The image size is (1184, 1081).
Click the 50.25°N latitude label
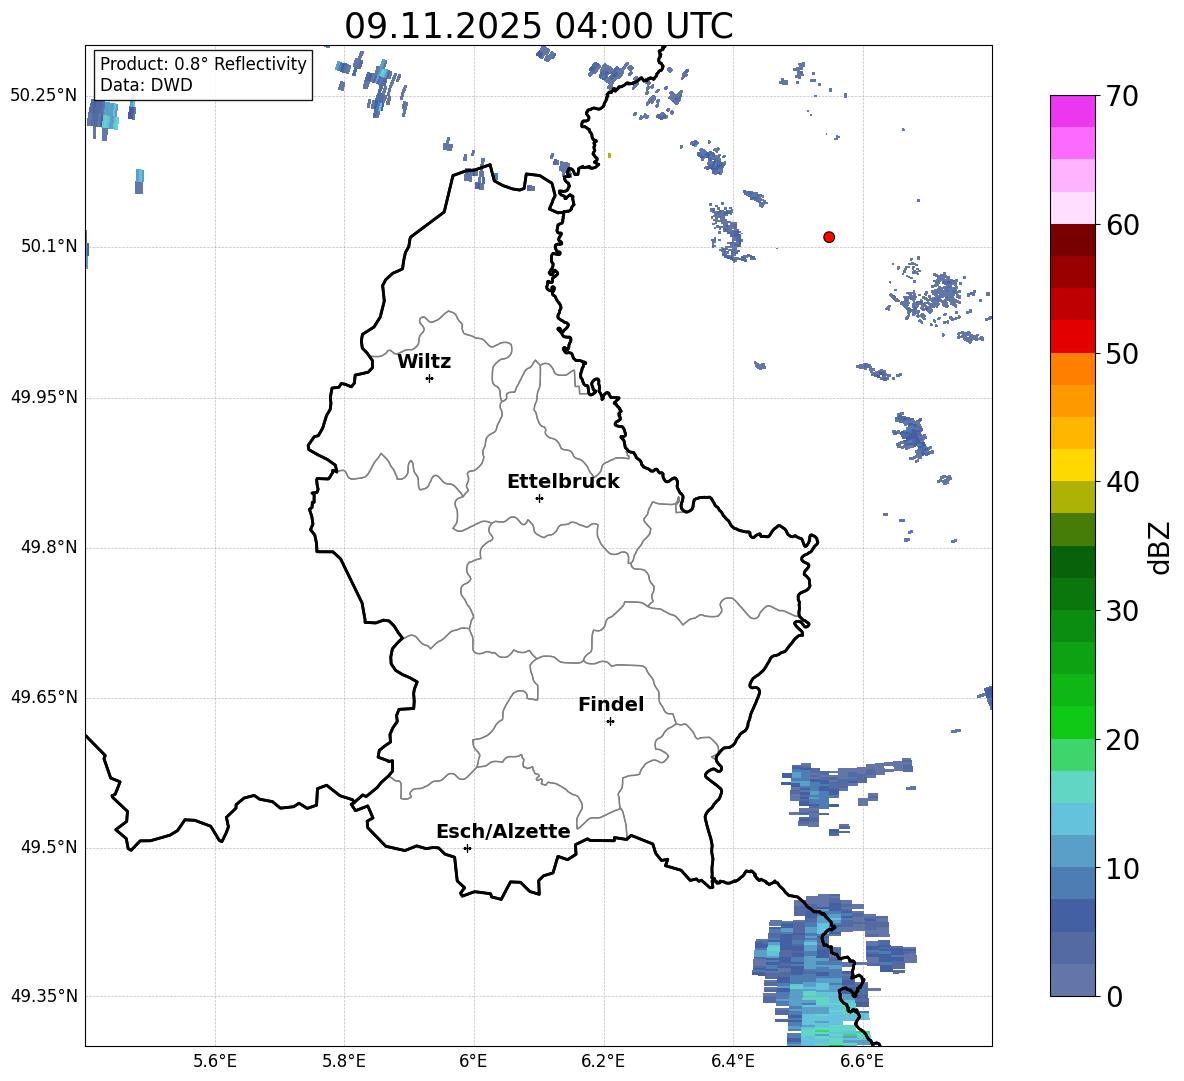pos(44,96)
